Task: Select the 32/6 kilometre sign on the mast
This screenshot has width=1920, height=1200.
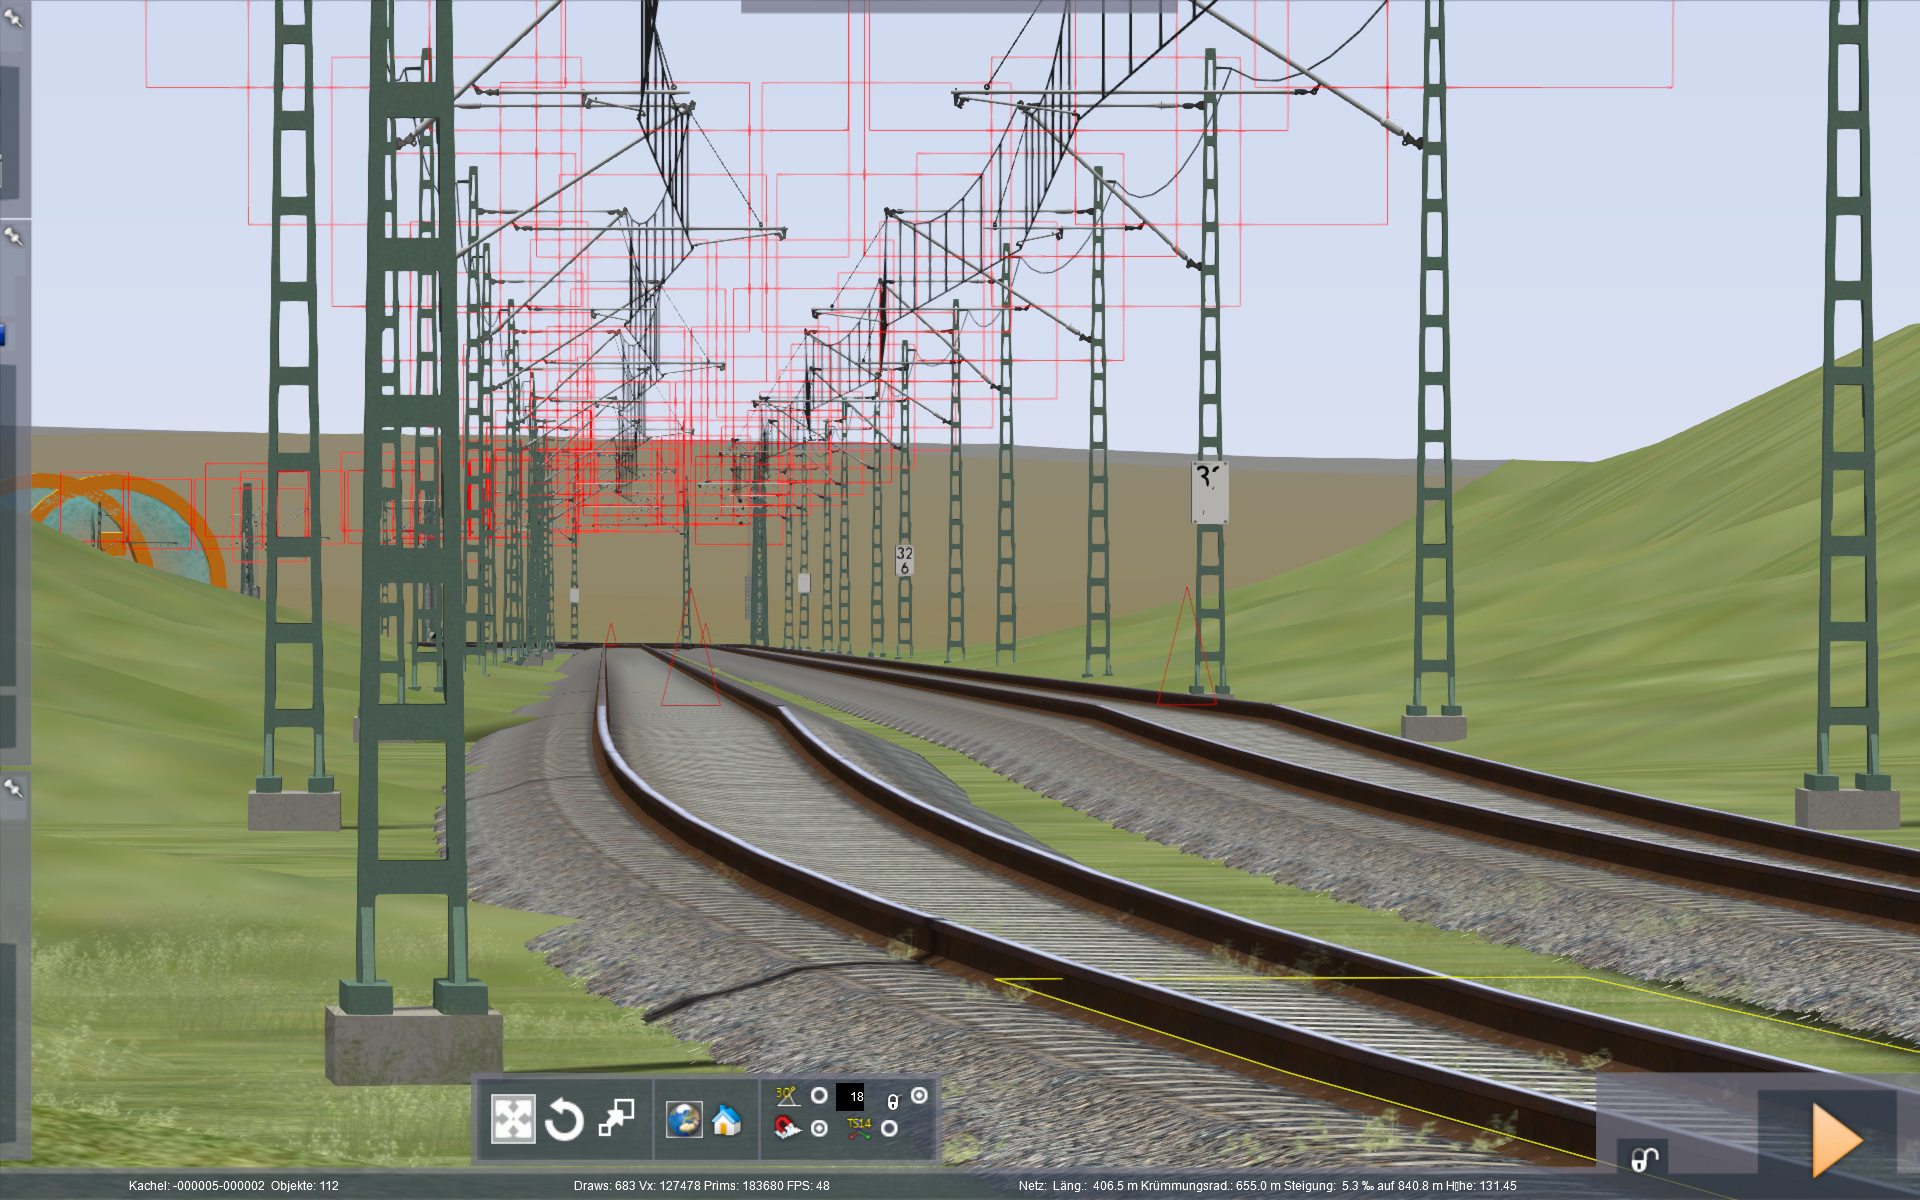Action: pyautogui.click(x=904, y=560)
